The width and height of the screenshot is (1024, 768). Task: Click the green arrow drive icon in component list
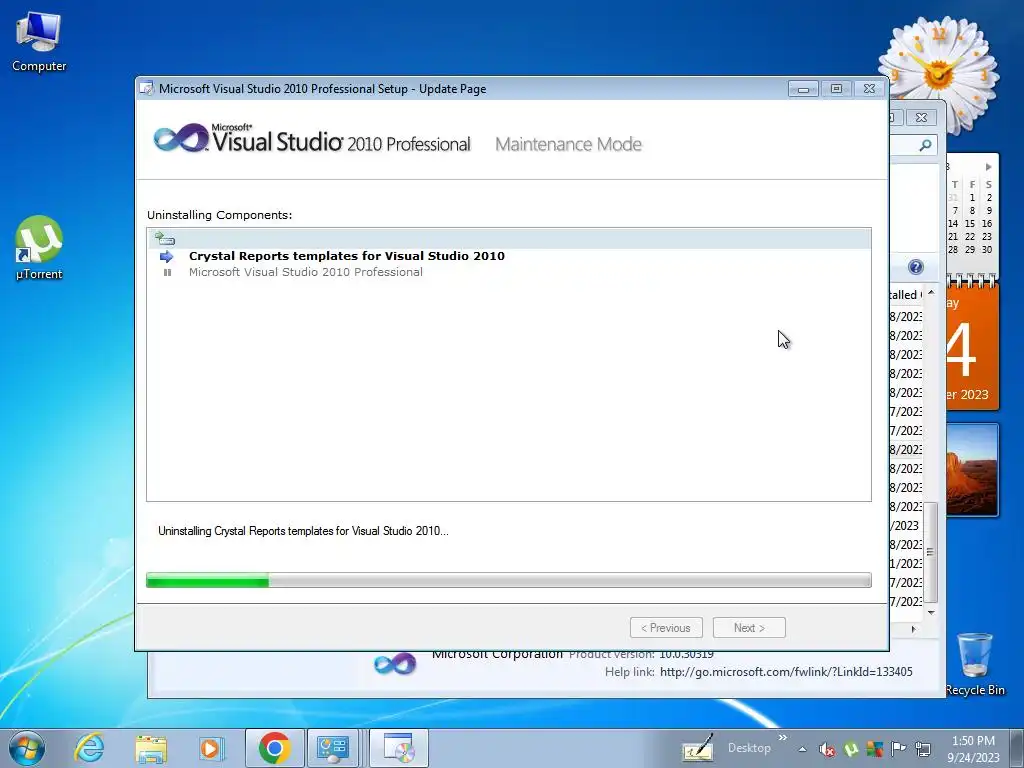click(164, 238)
